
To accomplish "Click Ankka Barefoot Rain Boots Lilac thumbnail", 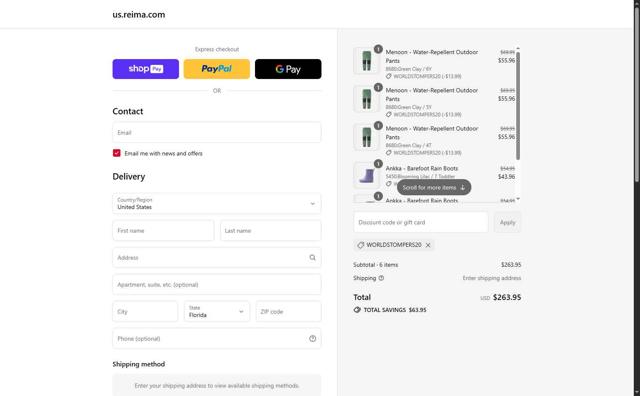I will coord(366,175).
